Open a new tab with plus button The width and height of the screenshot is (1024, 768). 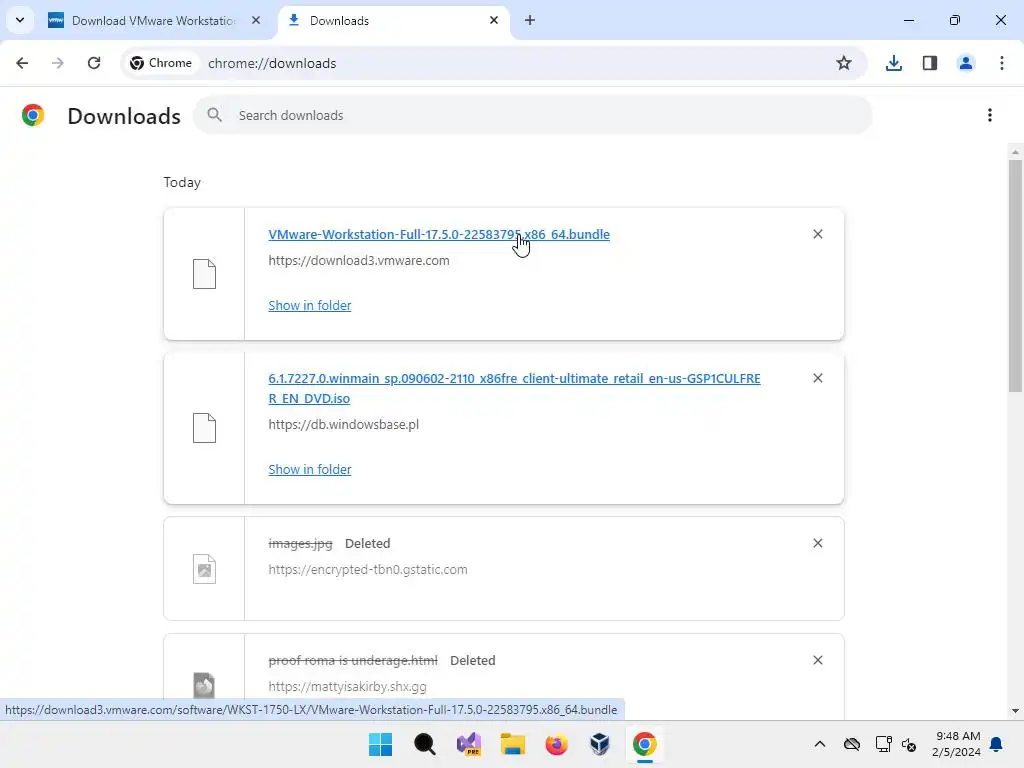pos(530,20)
